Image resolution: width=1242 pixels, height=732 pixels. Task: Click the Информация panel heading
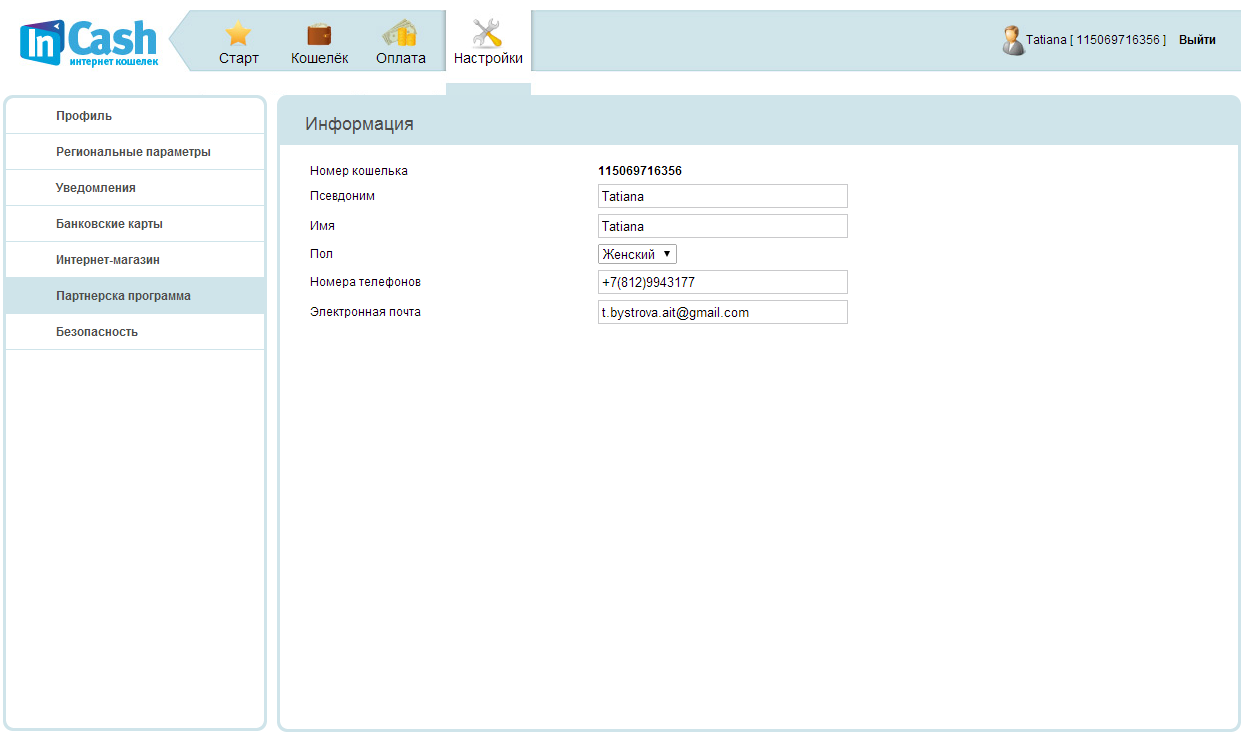pyautogui.click(x=359, y=124)
